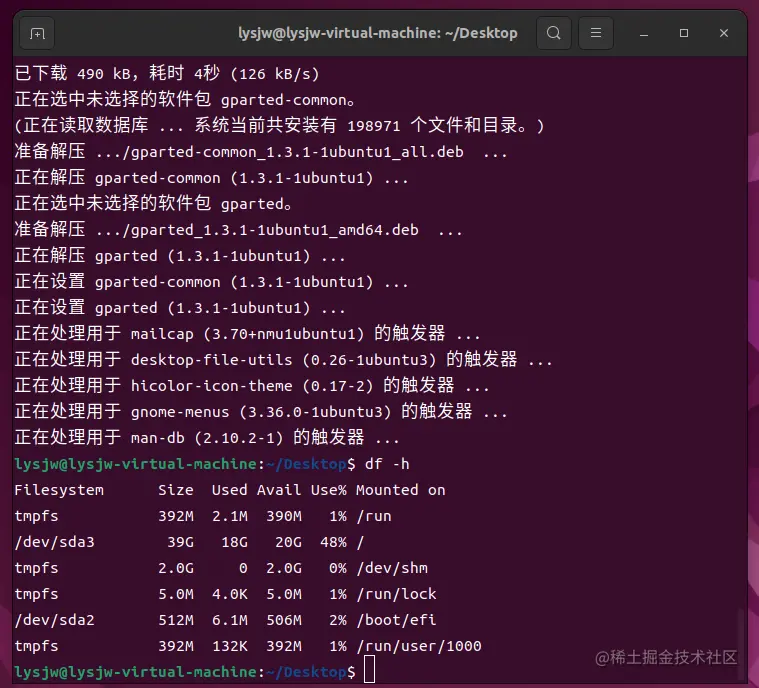
Task: Click the '/boot/efi' mount point
Action: pos(396,620)
